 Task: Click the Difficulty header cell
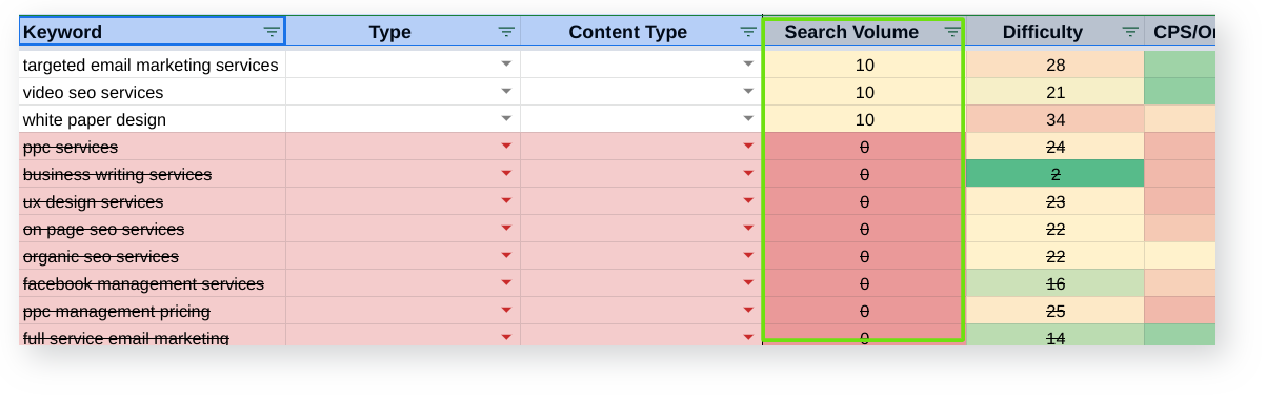(1042, 32)
